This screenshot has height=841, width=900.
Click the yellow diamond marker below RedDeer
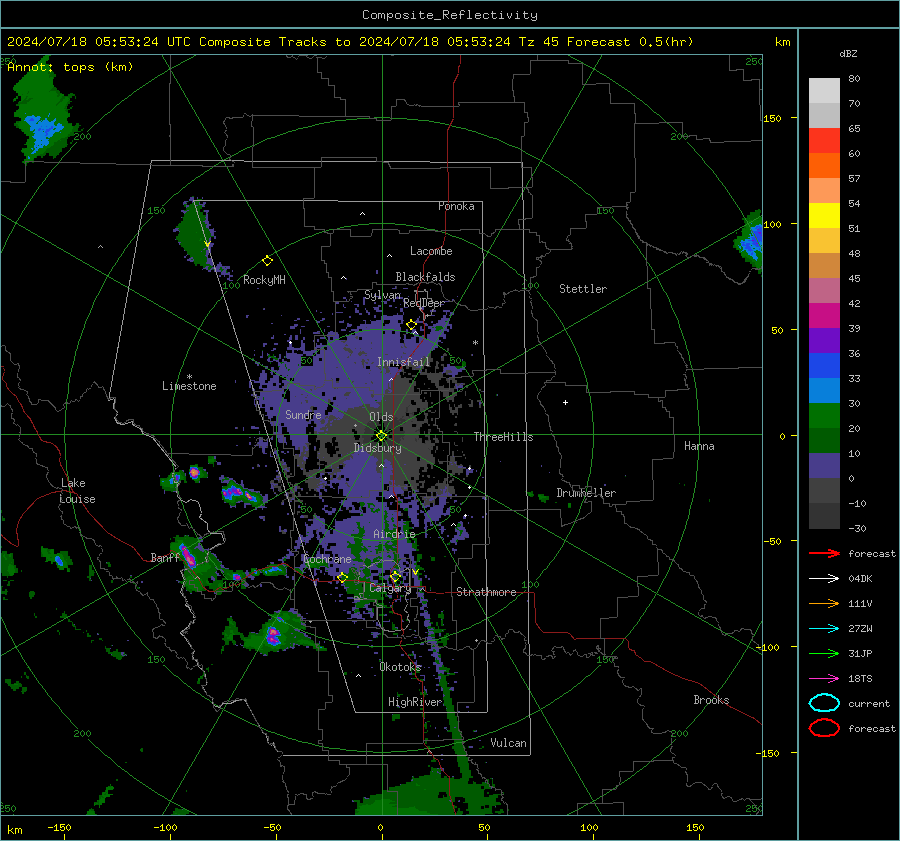point(411,325)
